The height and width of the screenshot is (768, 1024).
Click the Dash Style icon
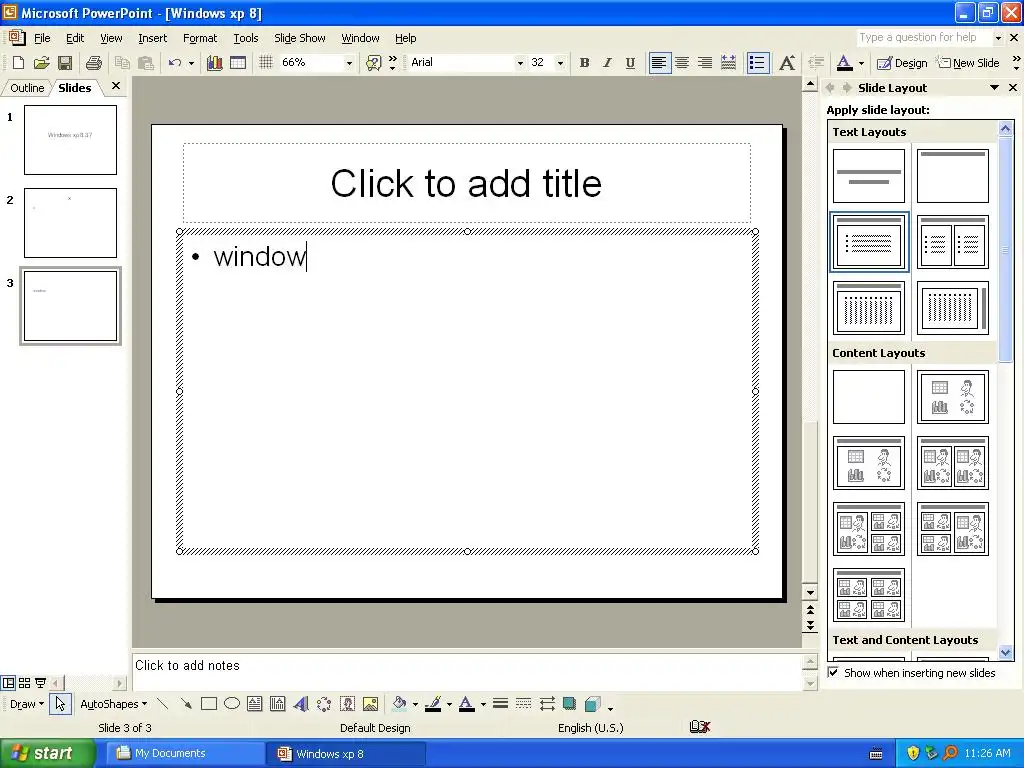point(523,703)
